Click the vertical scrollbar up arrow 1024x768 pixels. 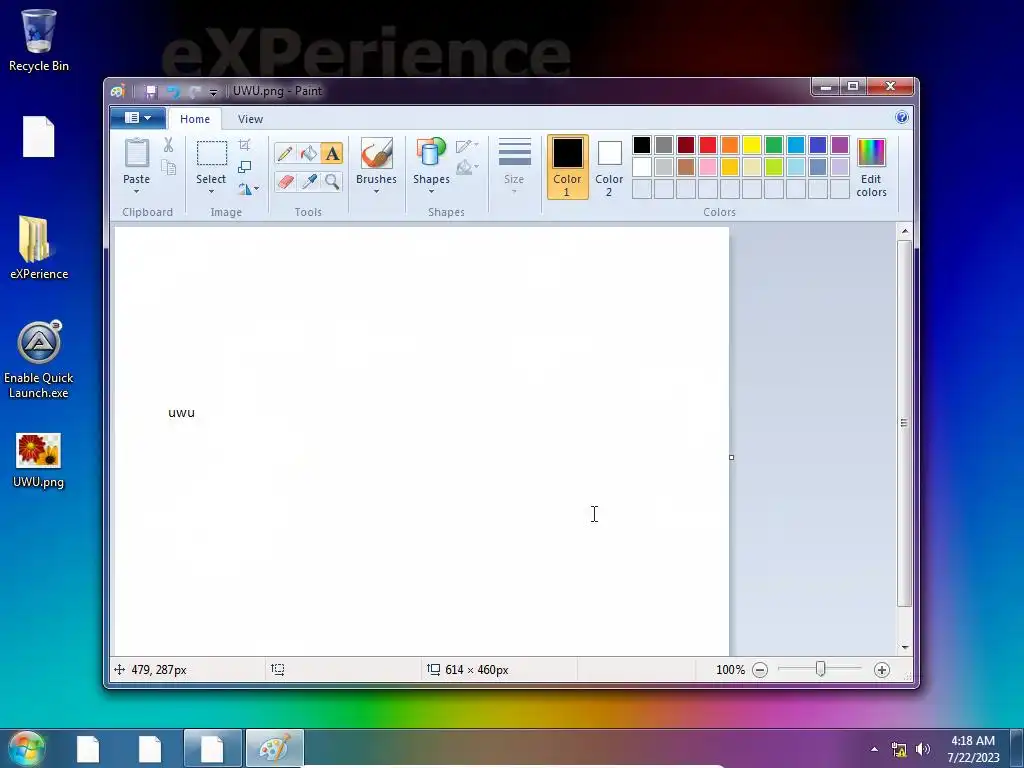click(x=904, y=231)
